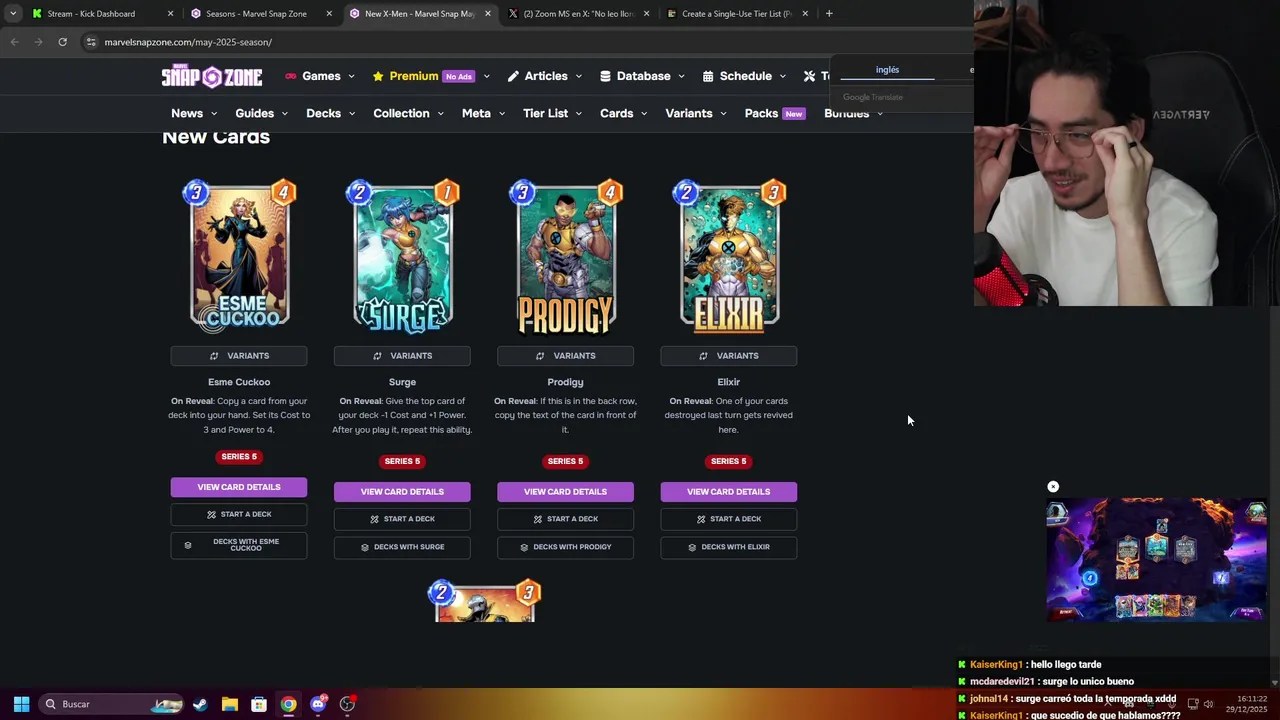Close the New X-Men Marvel Snap tab

[x=488, y=14]
